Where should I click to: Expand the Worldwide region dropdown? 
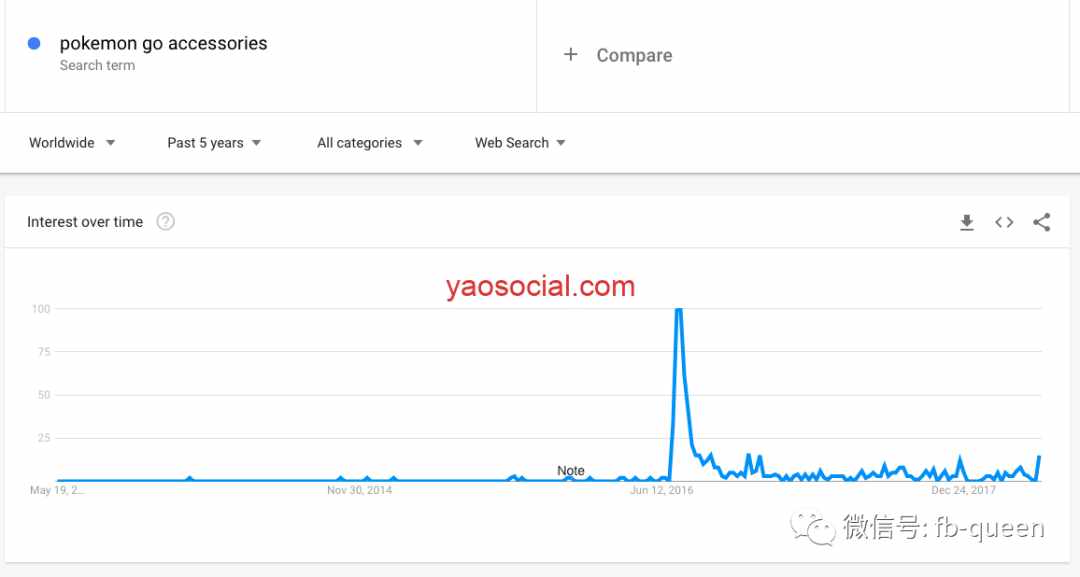click(x=72, y=143)
